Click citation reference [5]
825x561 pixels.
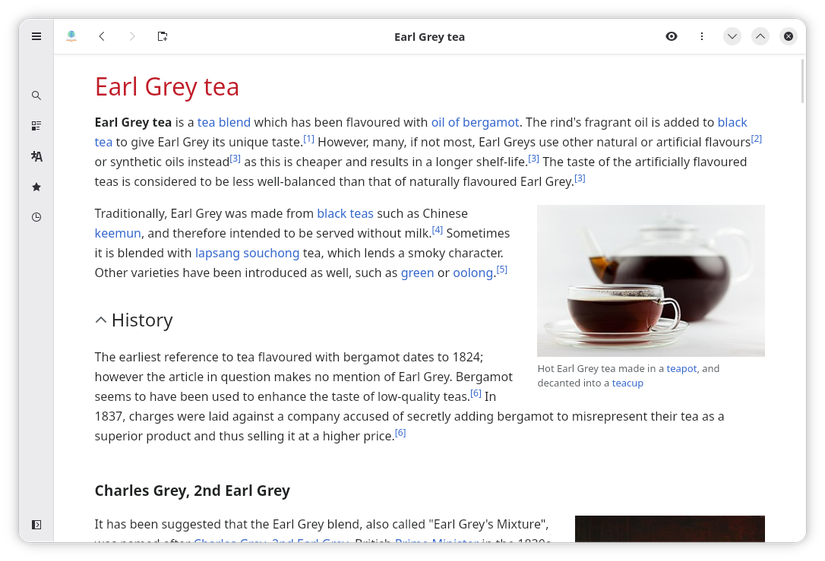[x=502, y=269]
